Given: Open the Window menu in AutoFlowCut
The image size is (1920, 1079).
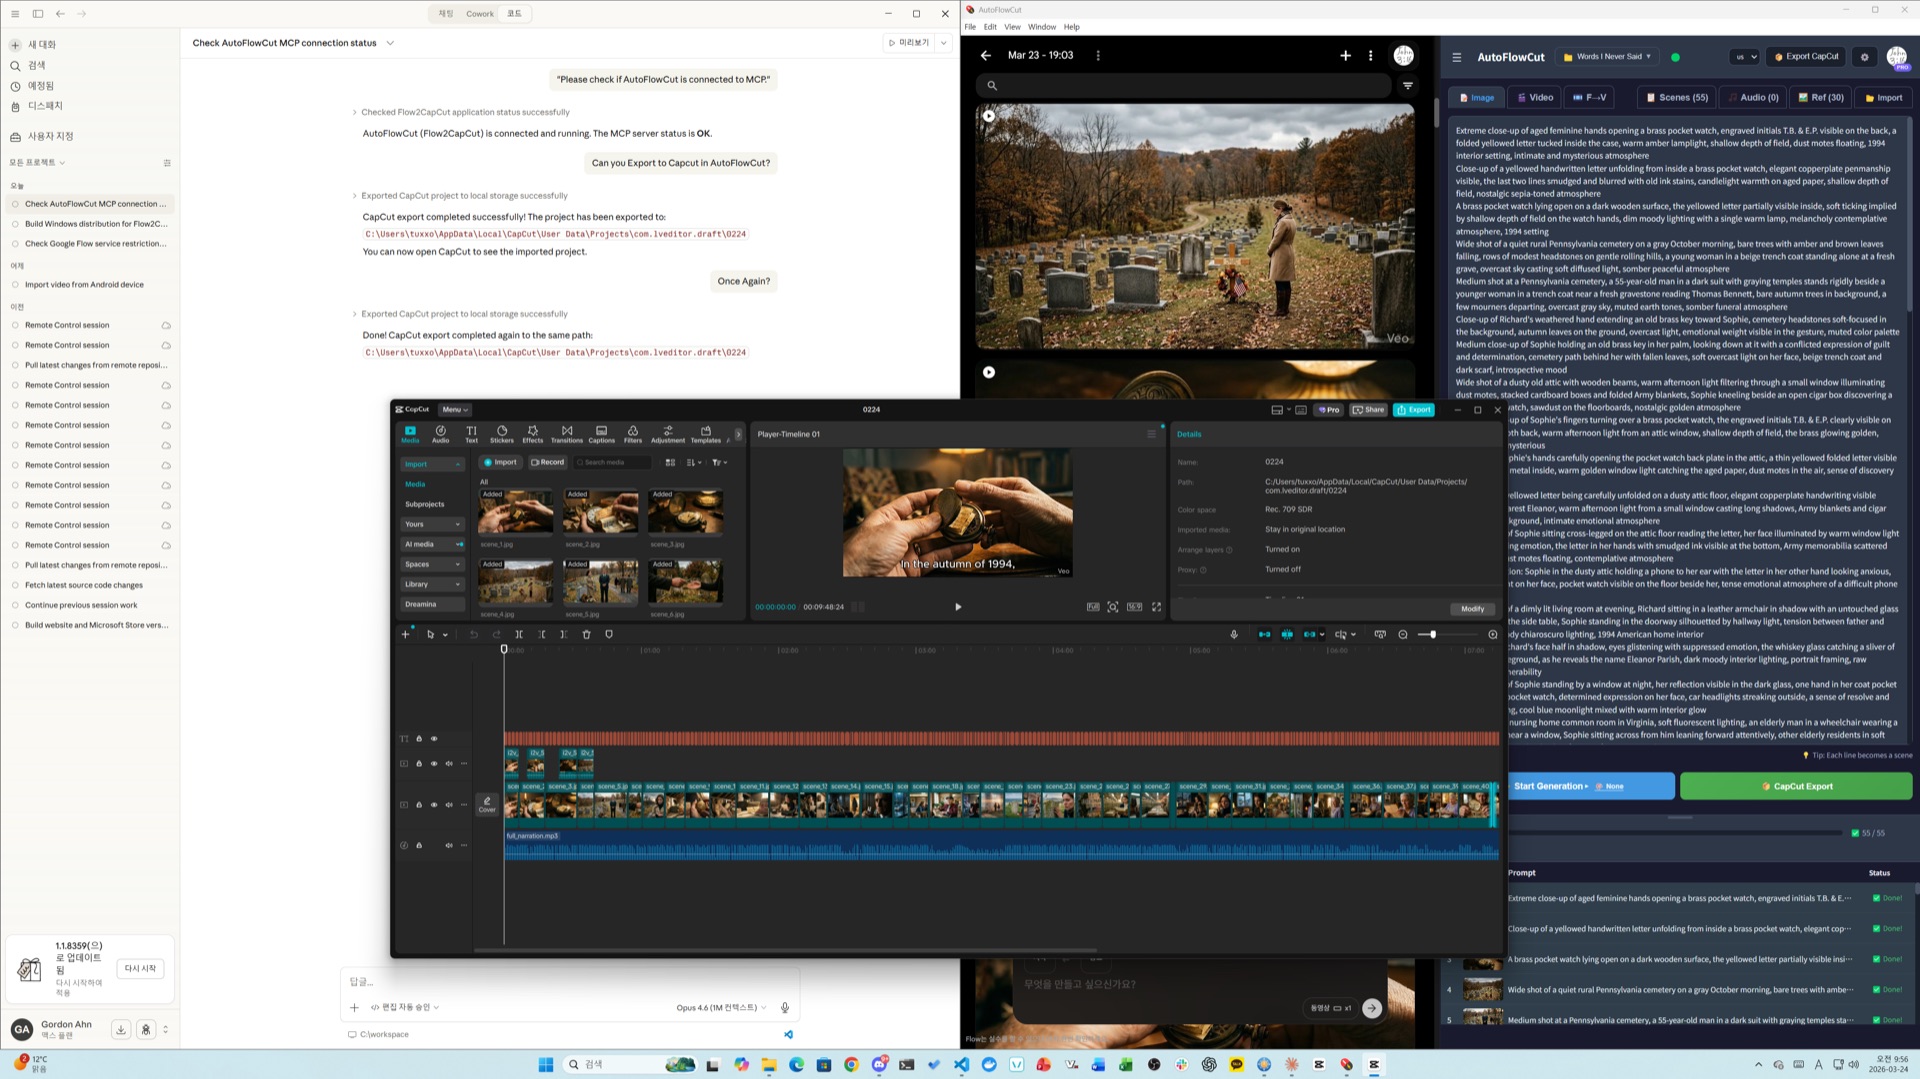Looking at the screenshot, I should (x=1041, y=27).
